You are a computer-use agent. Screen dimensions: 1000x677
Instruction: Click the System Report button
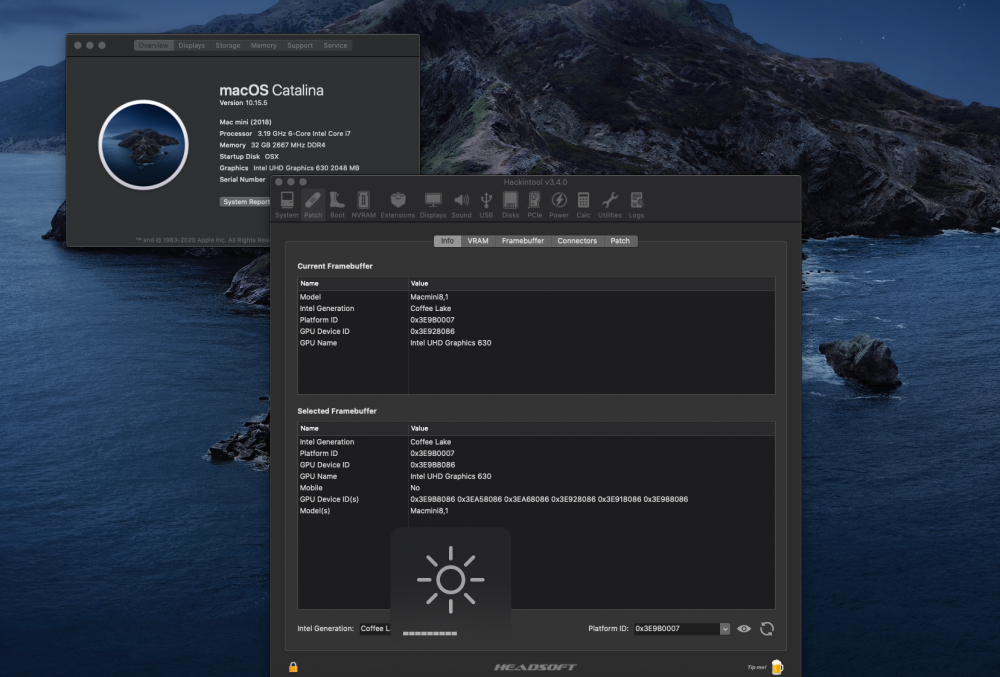246,201
